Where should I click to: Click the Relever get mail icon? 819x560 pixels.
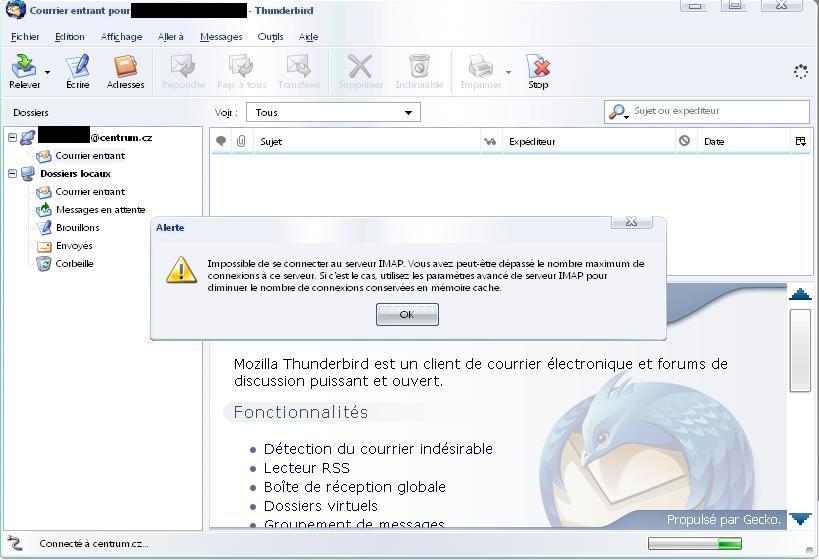click(24, 66)
